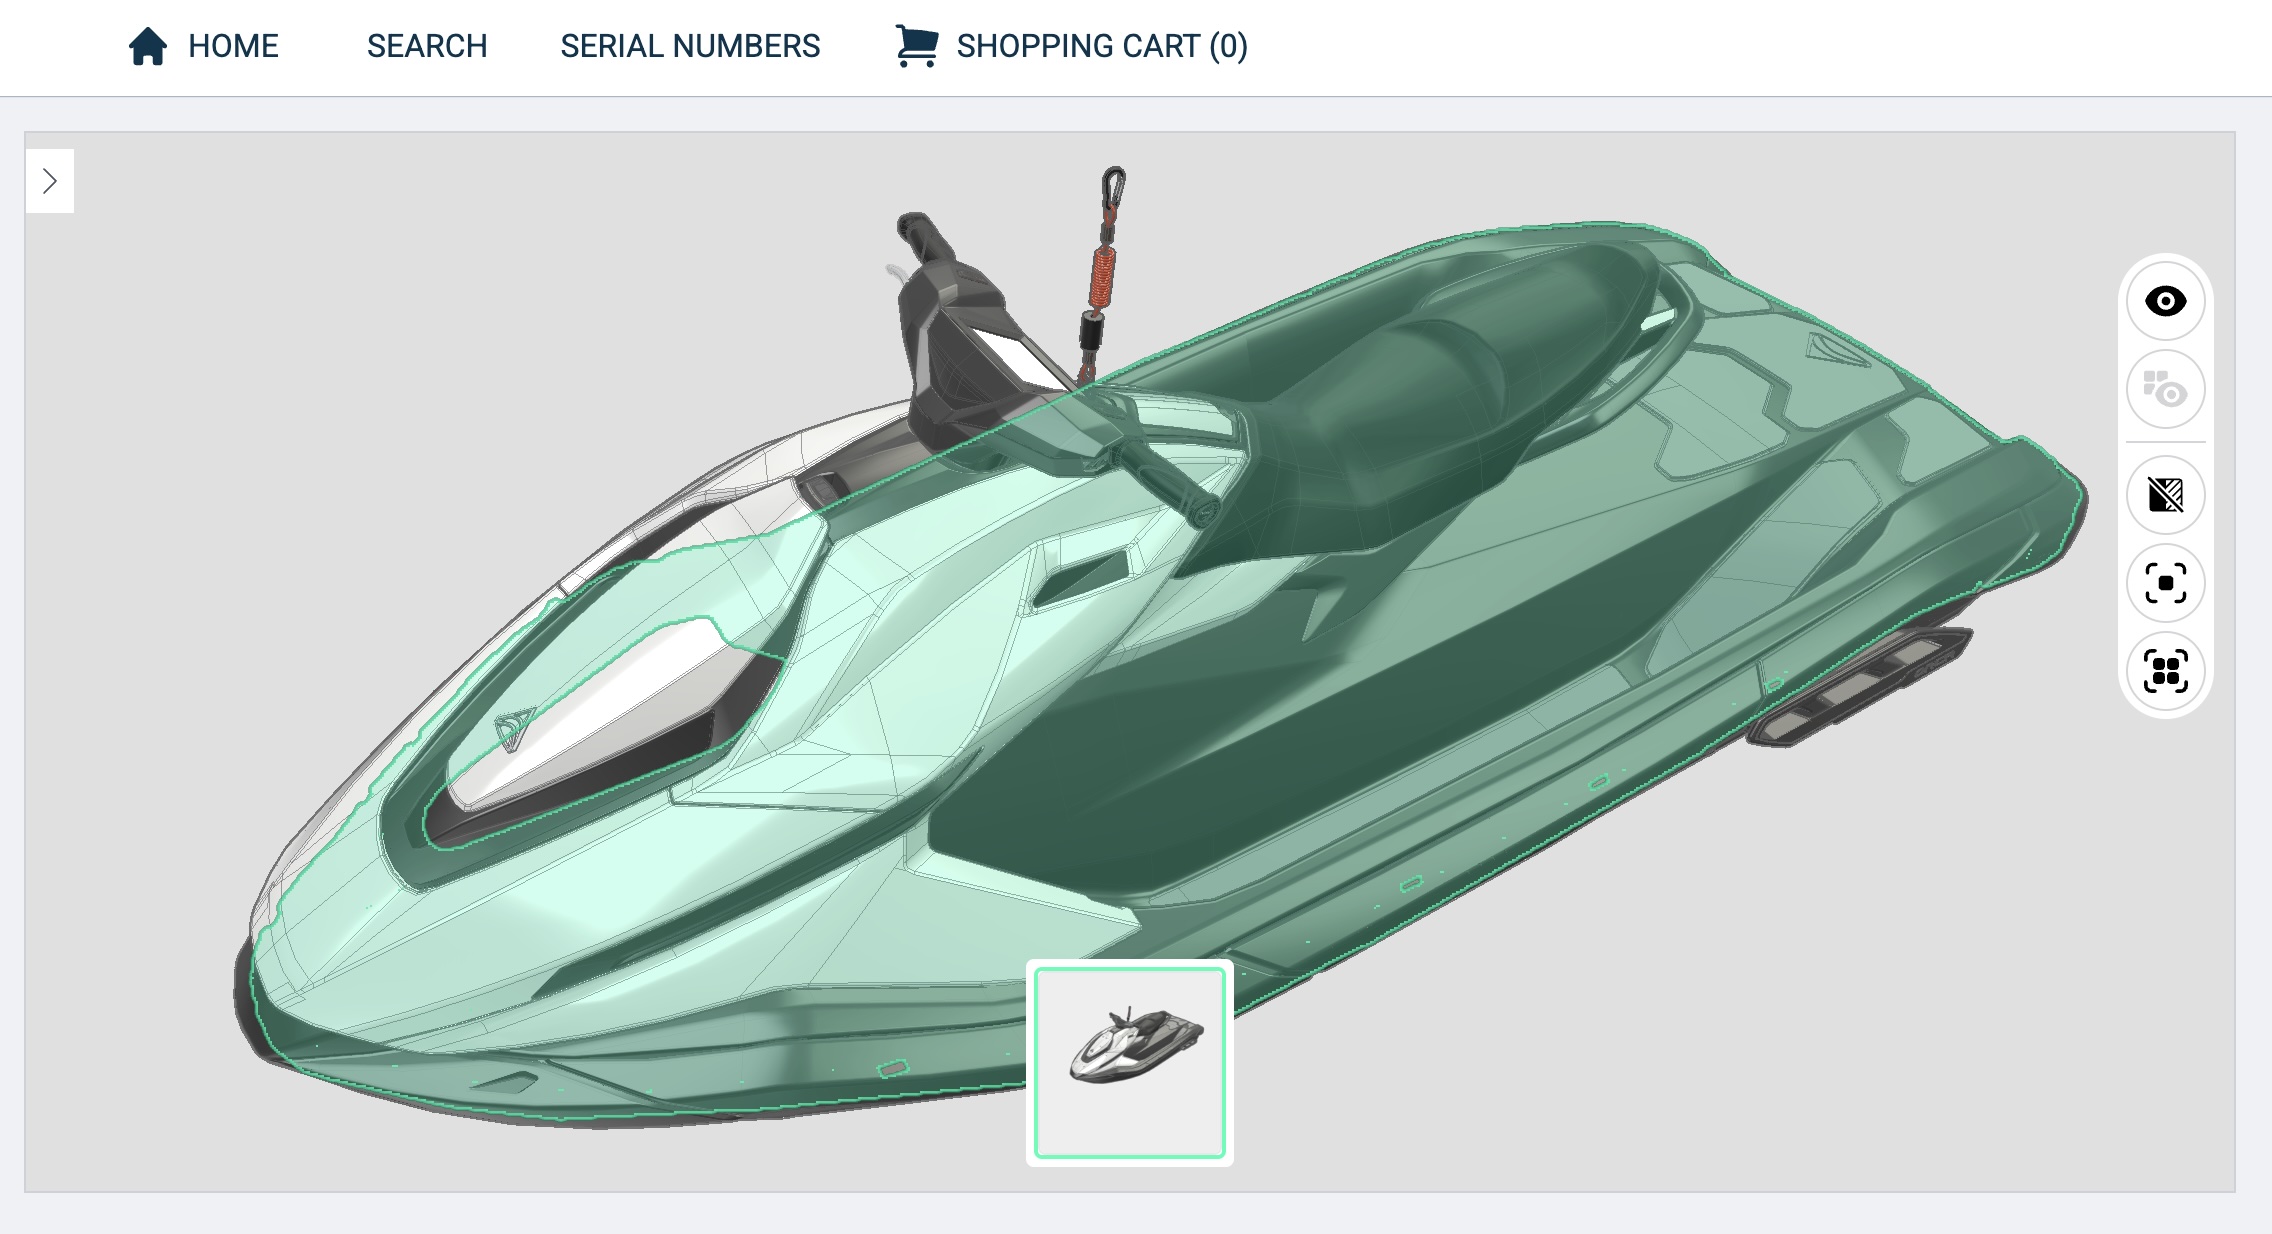This screenshot has width=2272, height=1234.
Task: Click the shopping cart icon
Action: point(916,46)
